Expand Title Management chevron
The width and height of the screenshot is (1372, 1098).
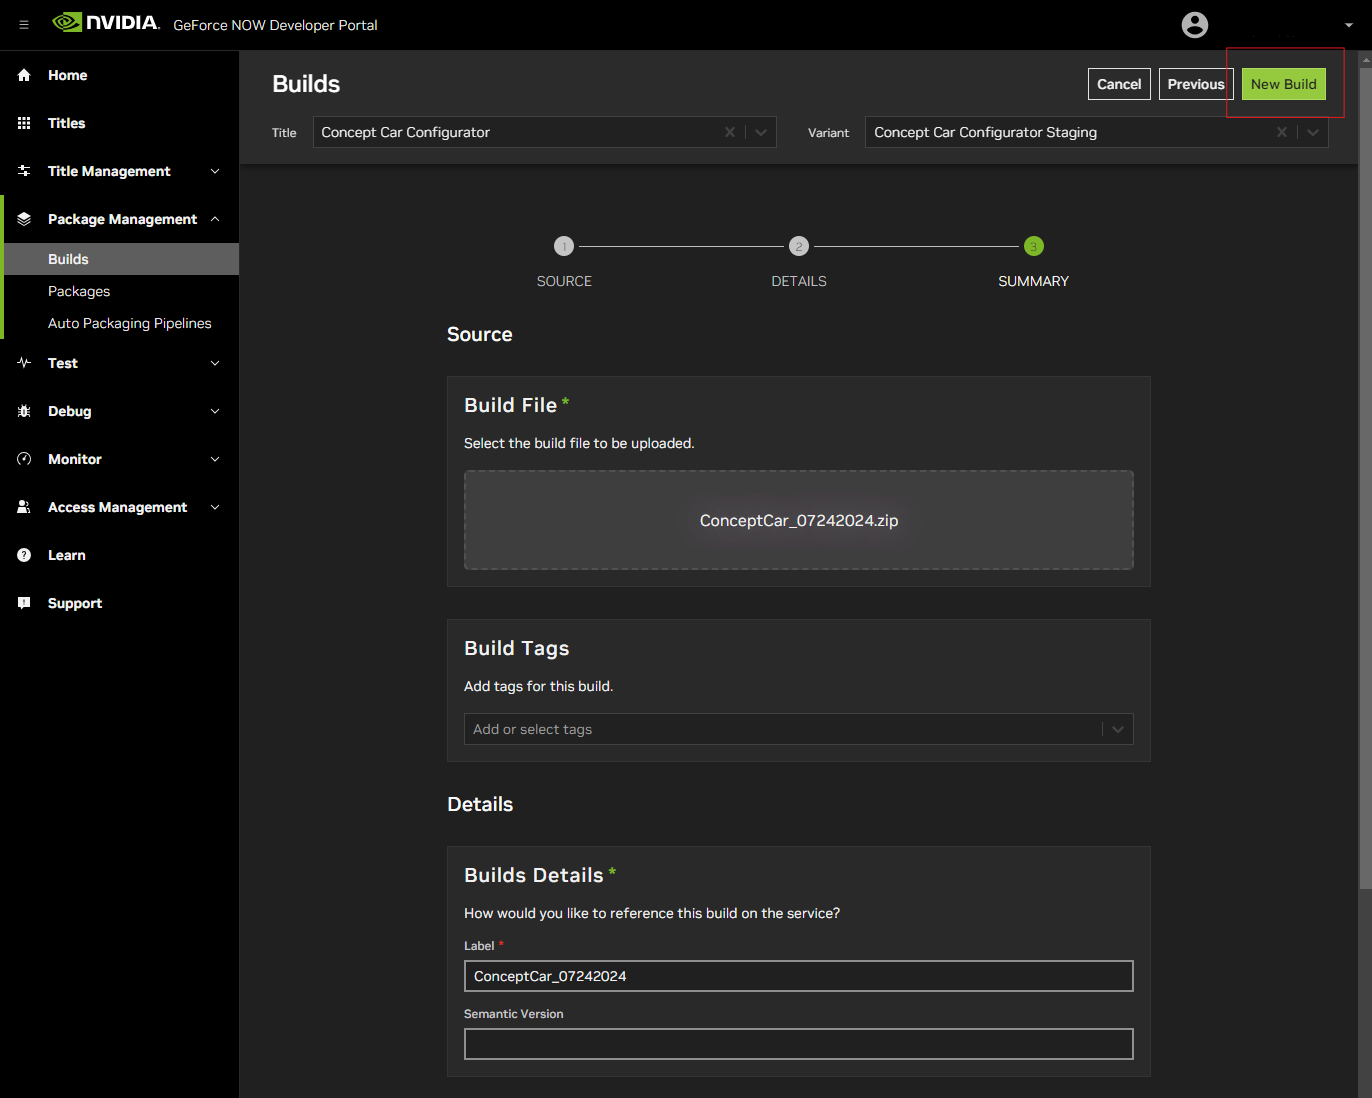pyautogui.click(x=215, y=171)
